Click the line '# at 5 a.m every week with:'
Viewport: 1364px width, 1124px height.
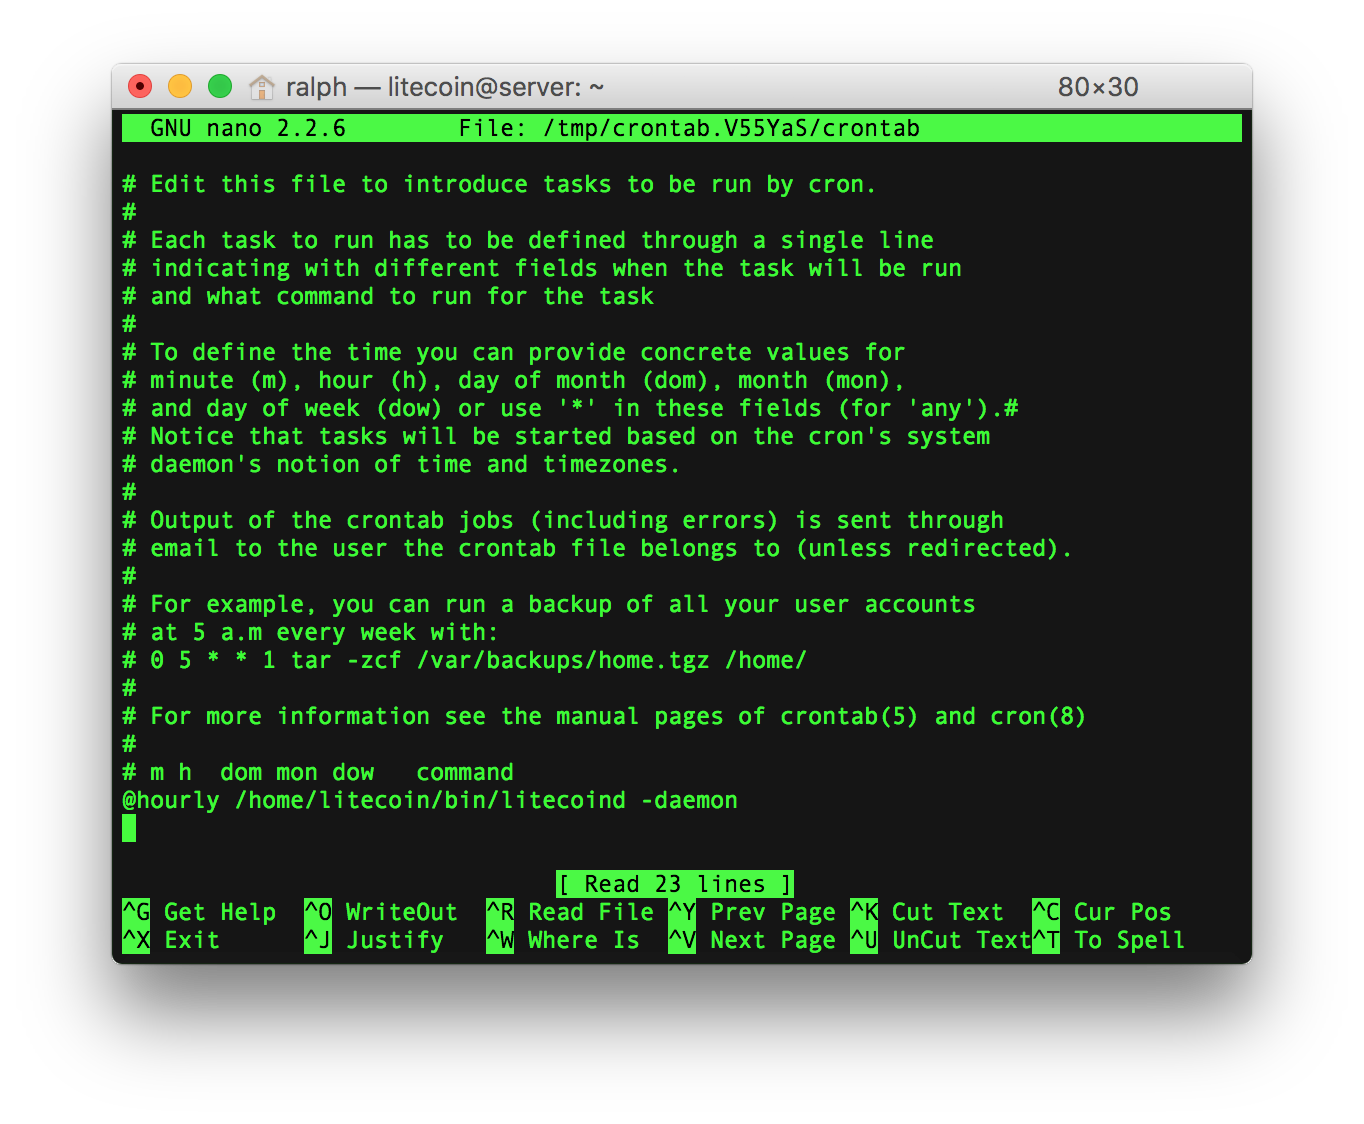[311, 632]
